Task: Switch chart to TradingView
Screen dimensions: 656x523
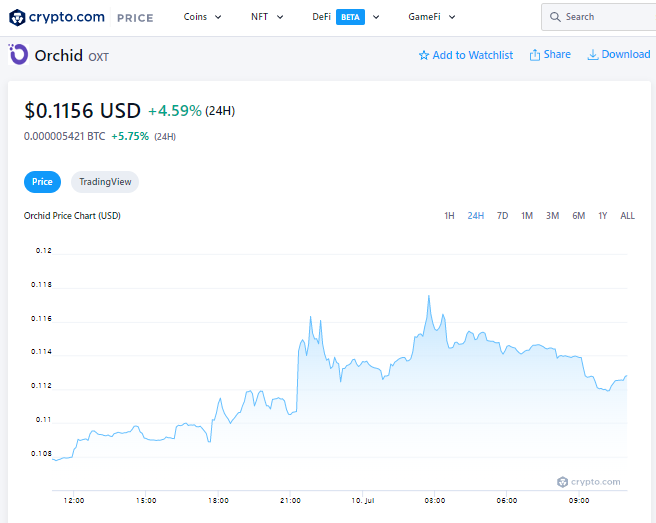Action: click(x=105, y=182)
